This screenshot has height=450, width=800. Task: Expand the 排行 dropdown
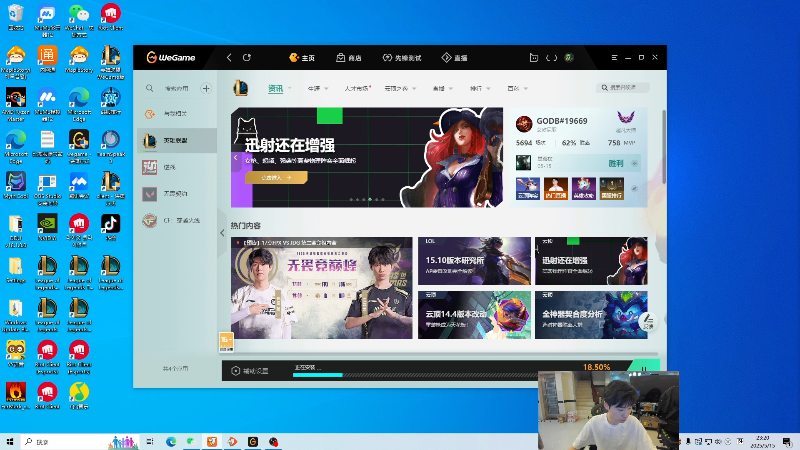[488, 89]
